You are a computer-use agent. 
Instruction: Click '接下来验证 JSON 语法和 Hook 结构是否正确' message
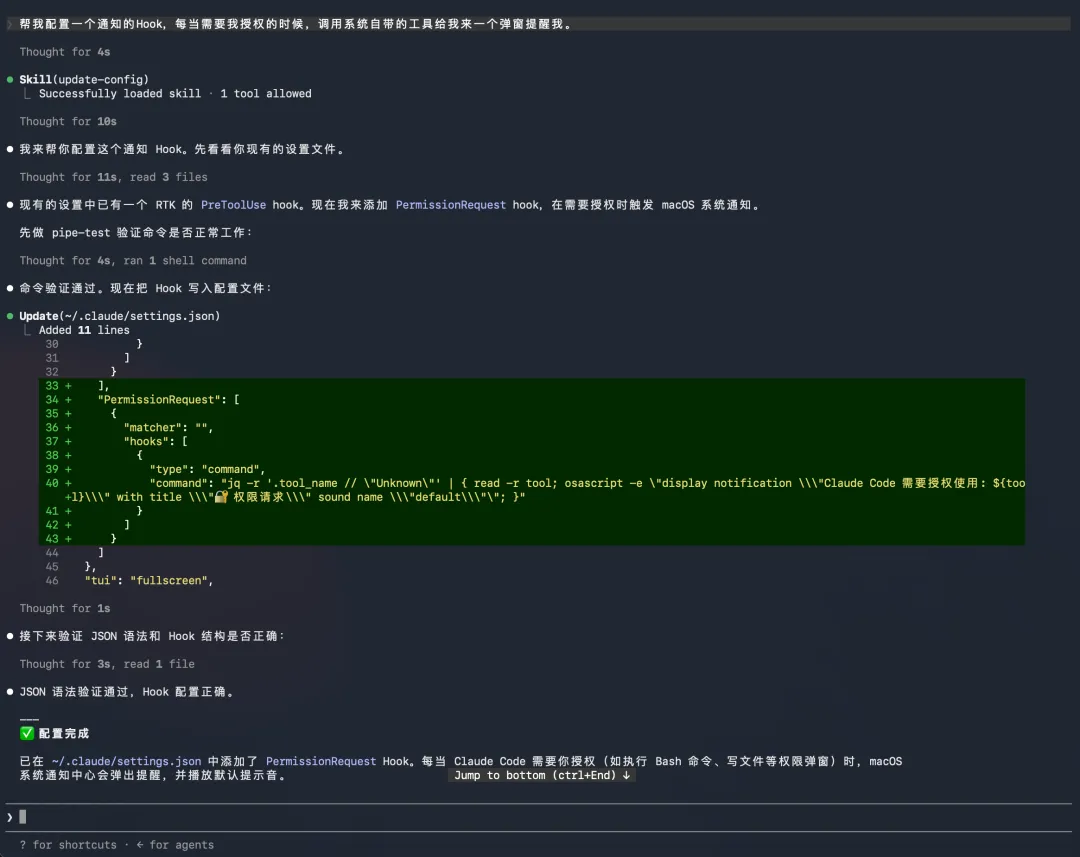pyautogui.click(x=152, y=636)
